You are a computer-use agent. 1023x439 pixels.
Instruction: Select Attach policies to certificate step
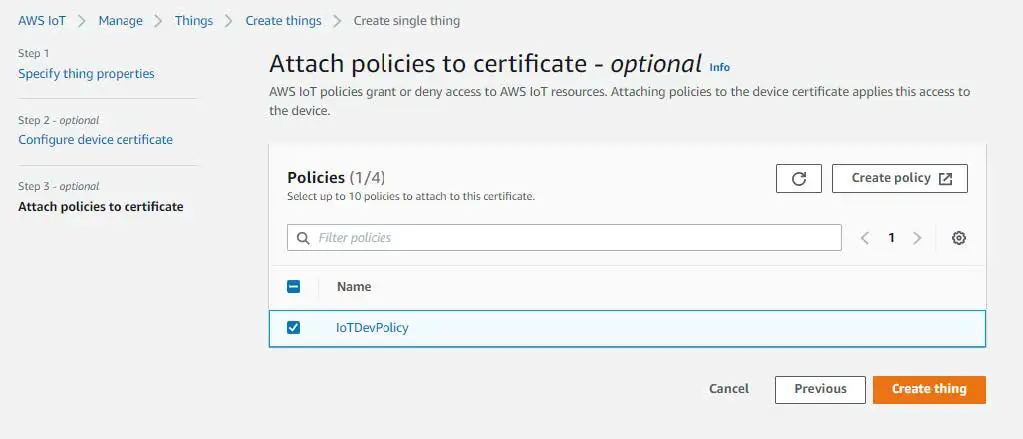click(101, 206)
